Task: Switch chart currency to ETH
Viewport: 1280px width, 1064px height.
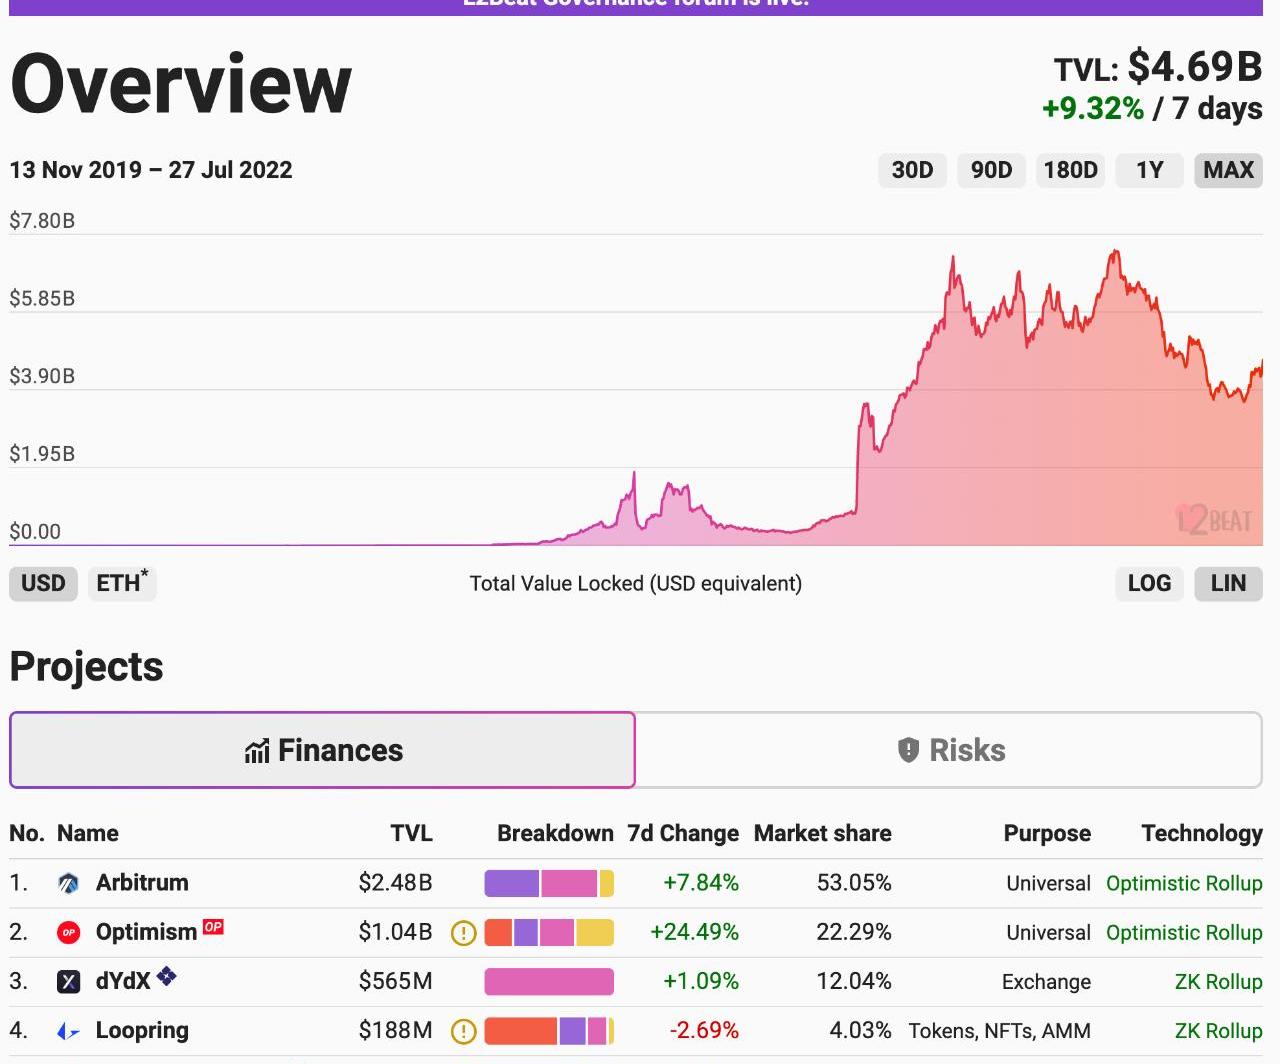Action: (x=122, y=583)
